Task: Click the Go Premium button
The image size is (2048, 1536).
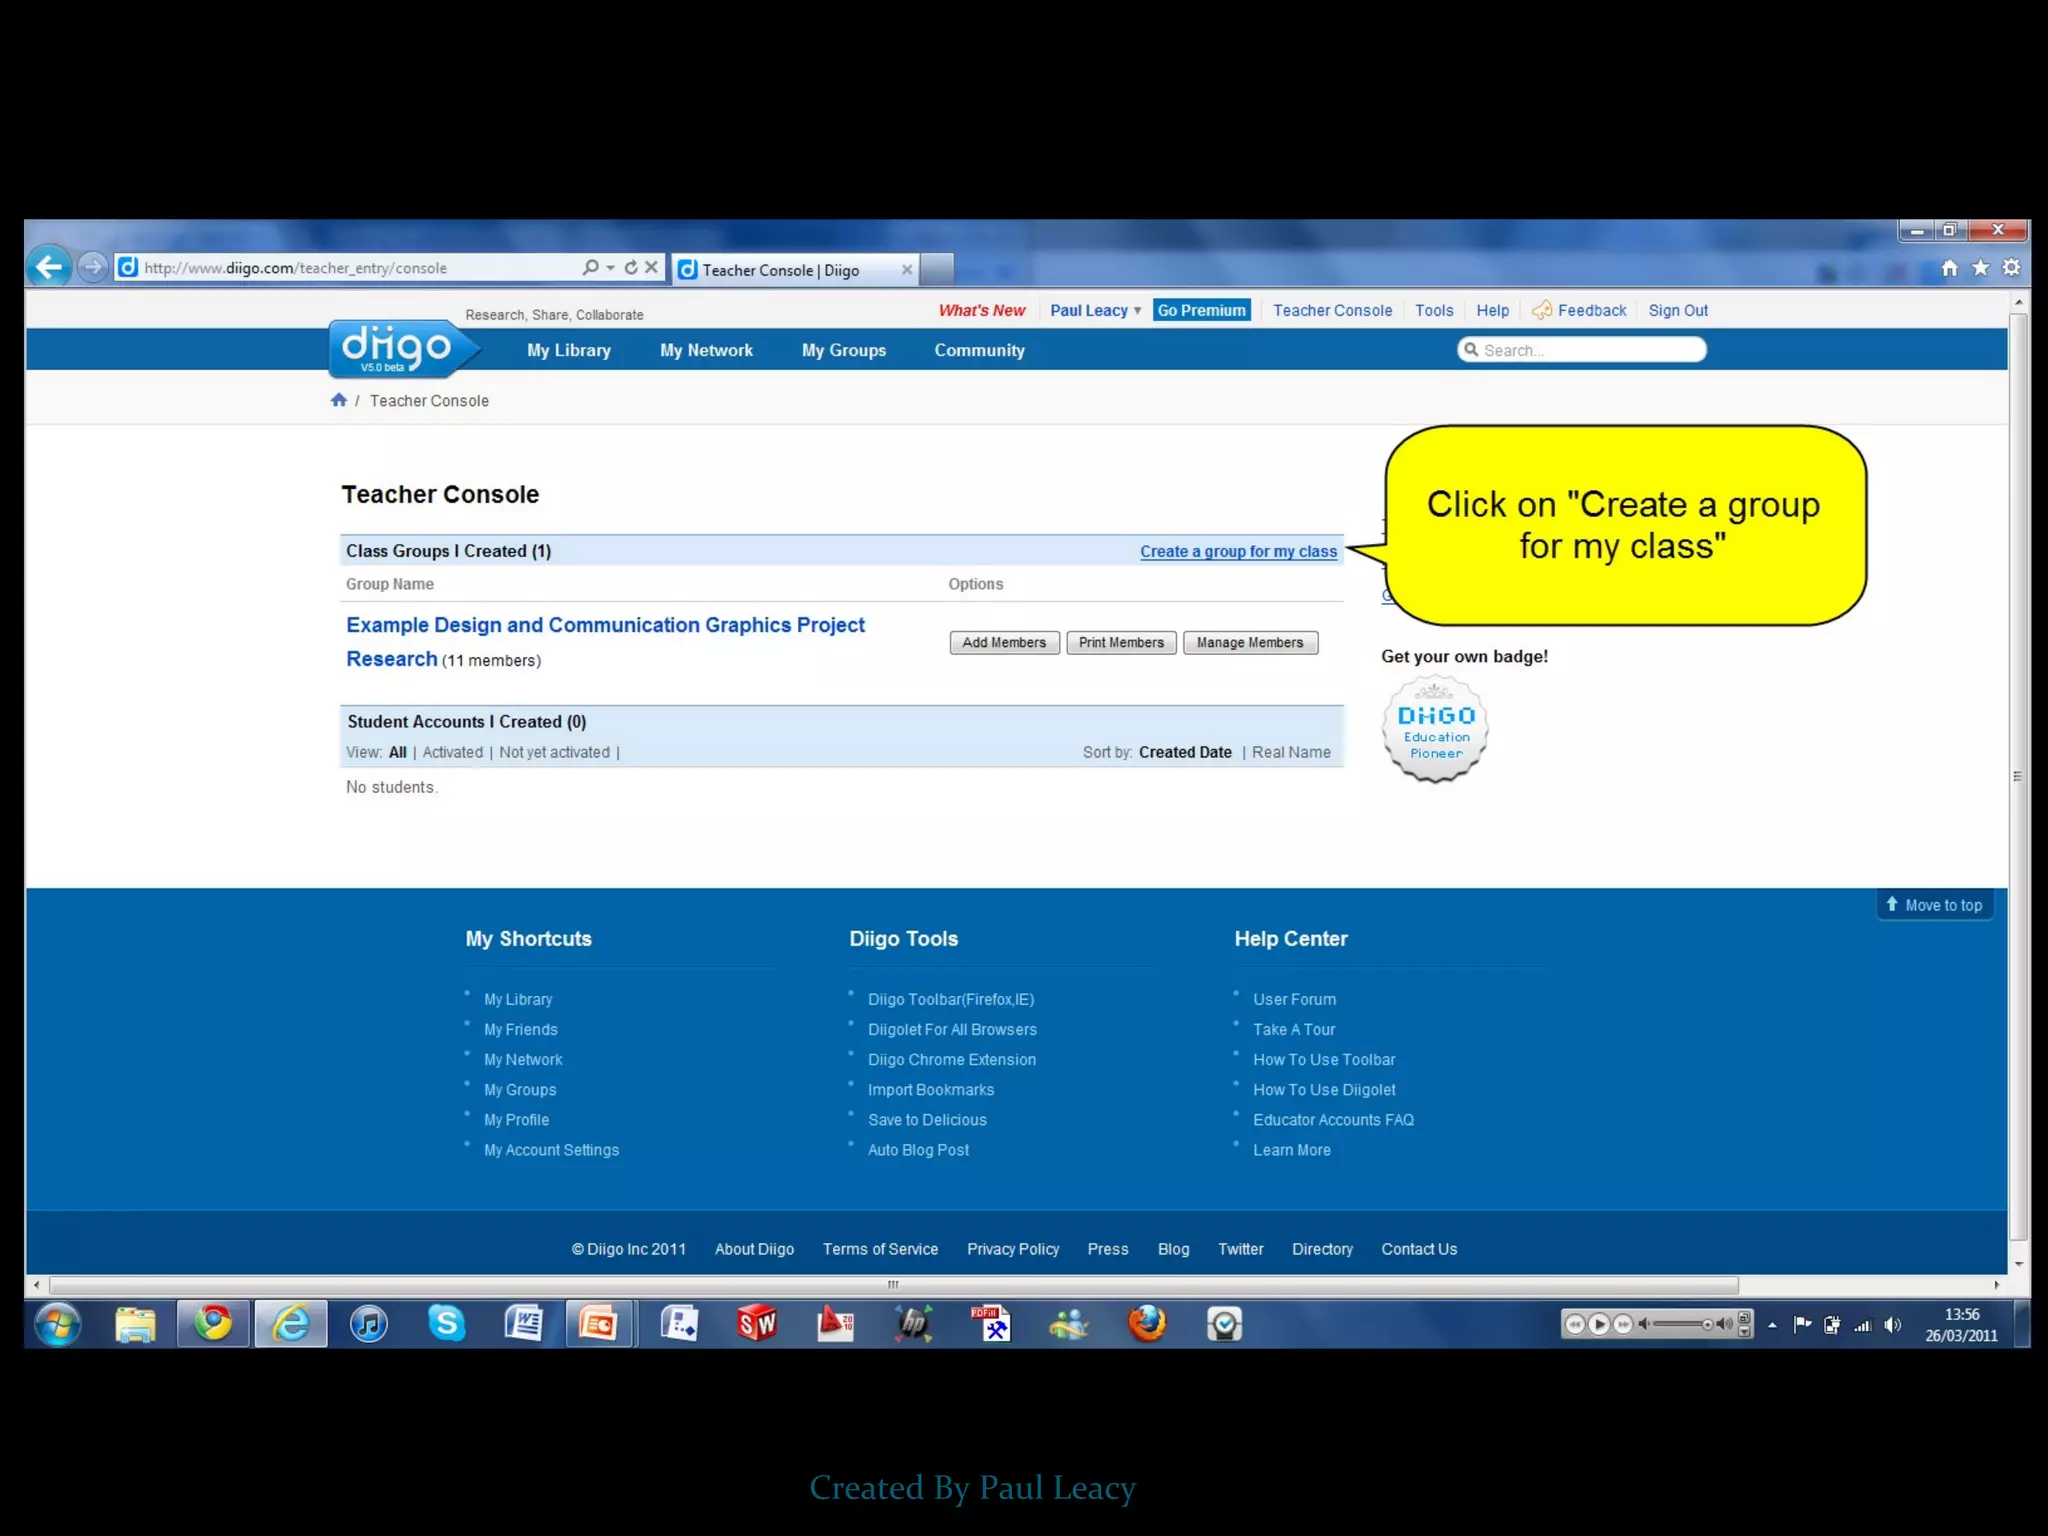Action: tap(1201, 310)
